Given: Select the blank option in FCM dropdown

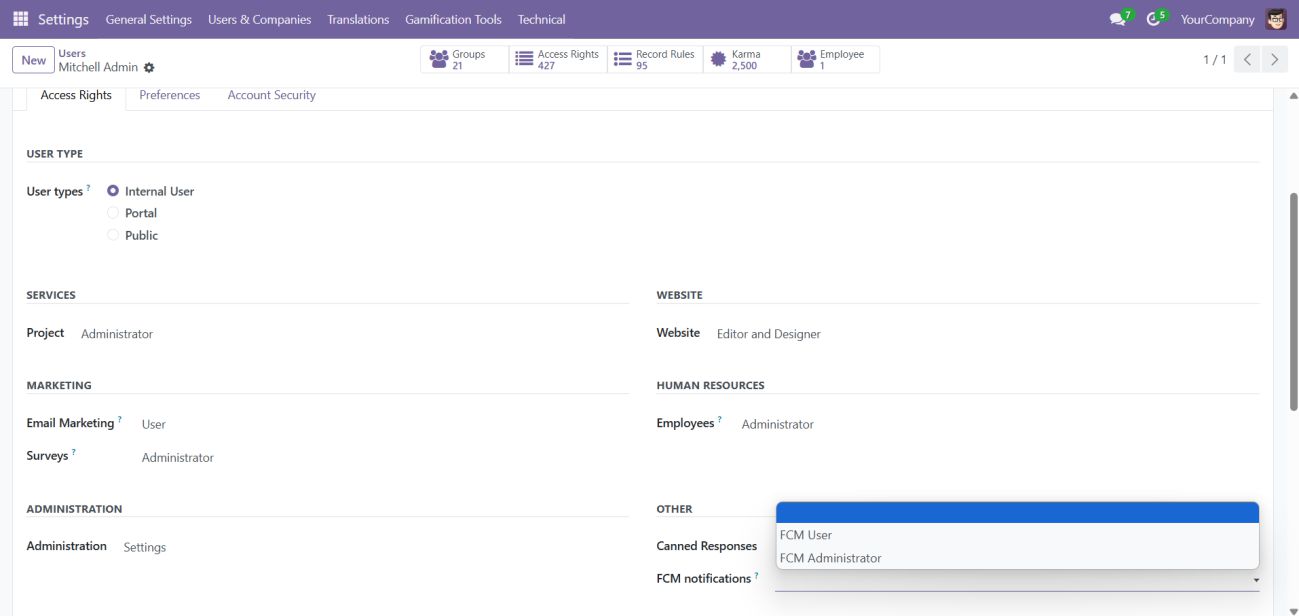Looking at the screenshot, I should click(x=1016, y=513).
